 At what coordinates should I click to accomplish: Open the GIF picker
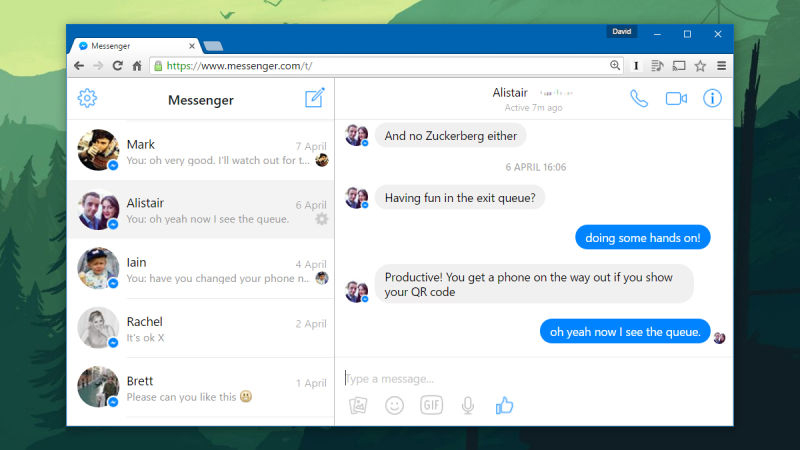point(431,405)
